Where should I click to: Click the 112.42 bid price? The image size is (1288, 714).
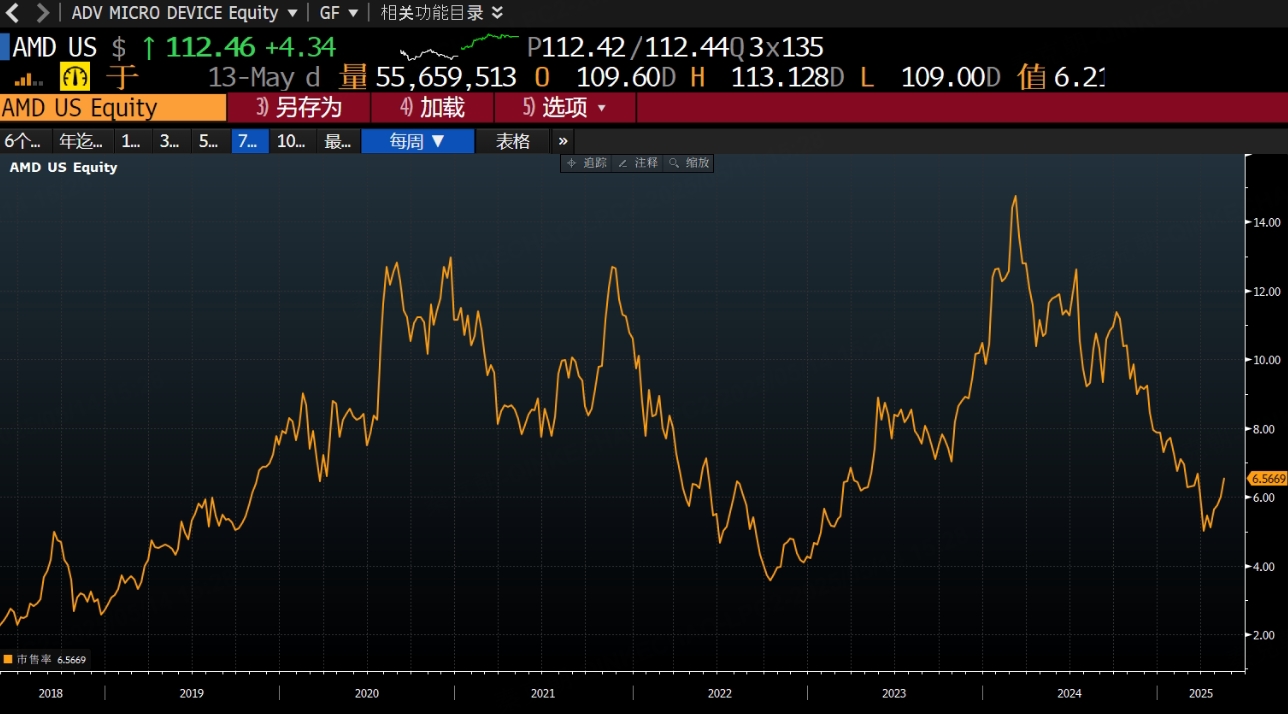[x=583, y=47]
